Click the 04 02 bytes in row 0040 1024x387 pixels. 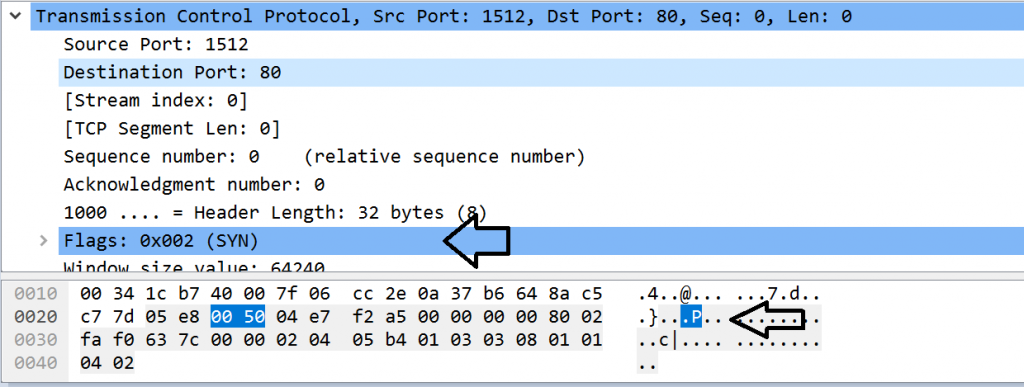[107, 363]
